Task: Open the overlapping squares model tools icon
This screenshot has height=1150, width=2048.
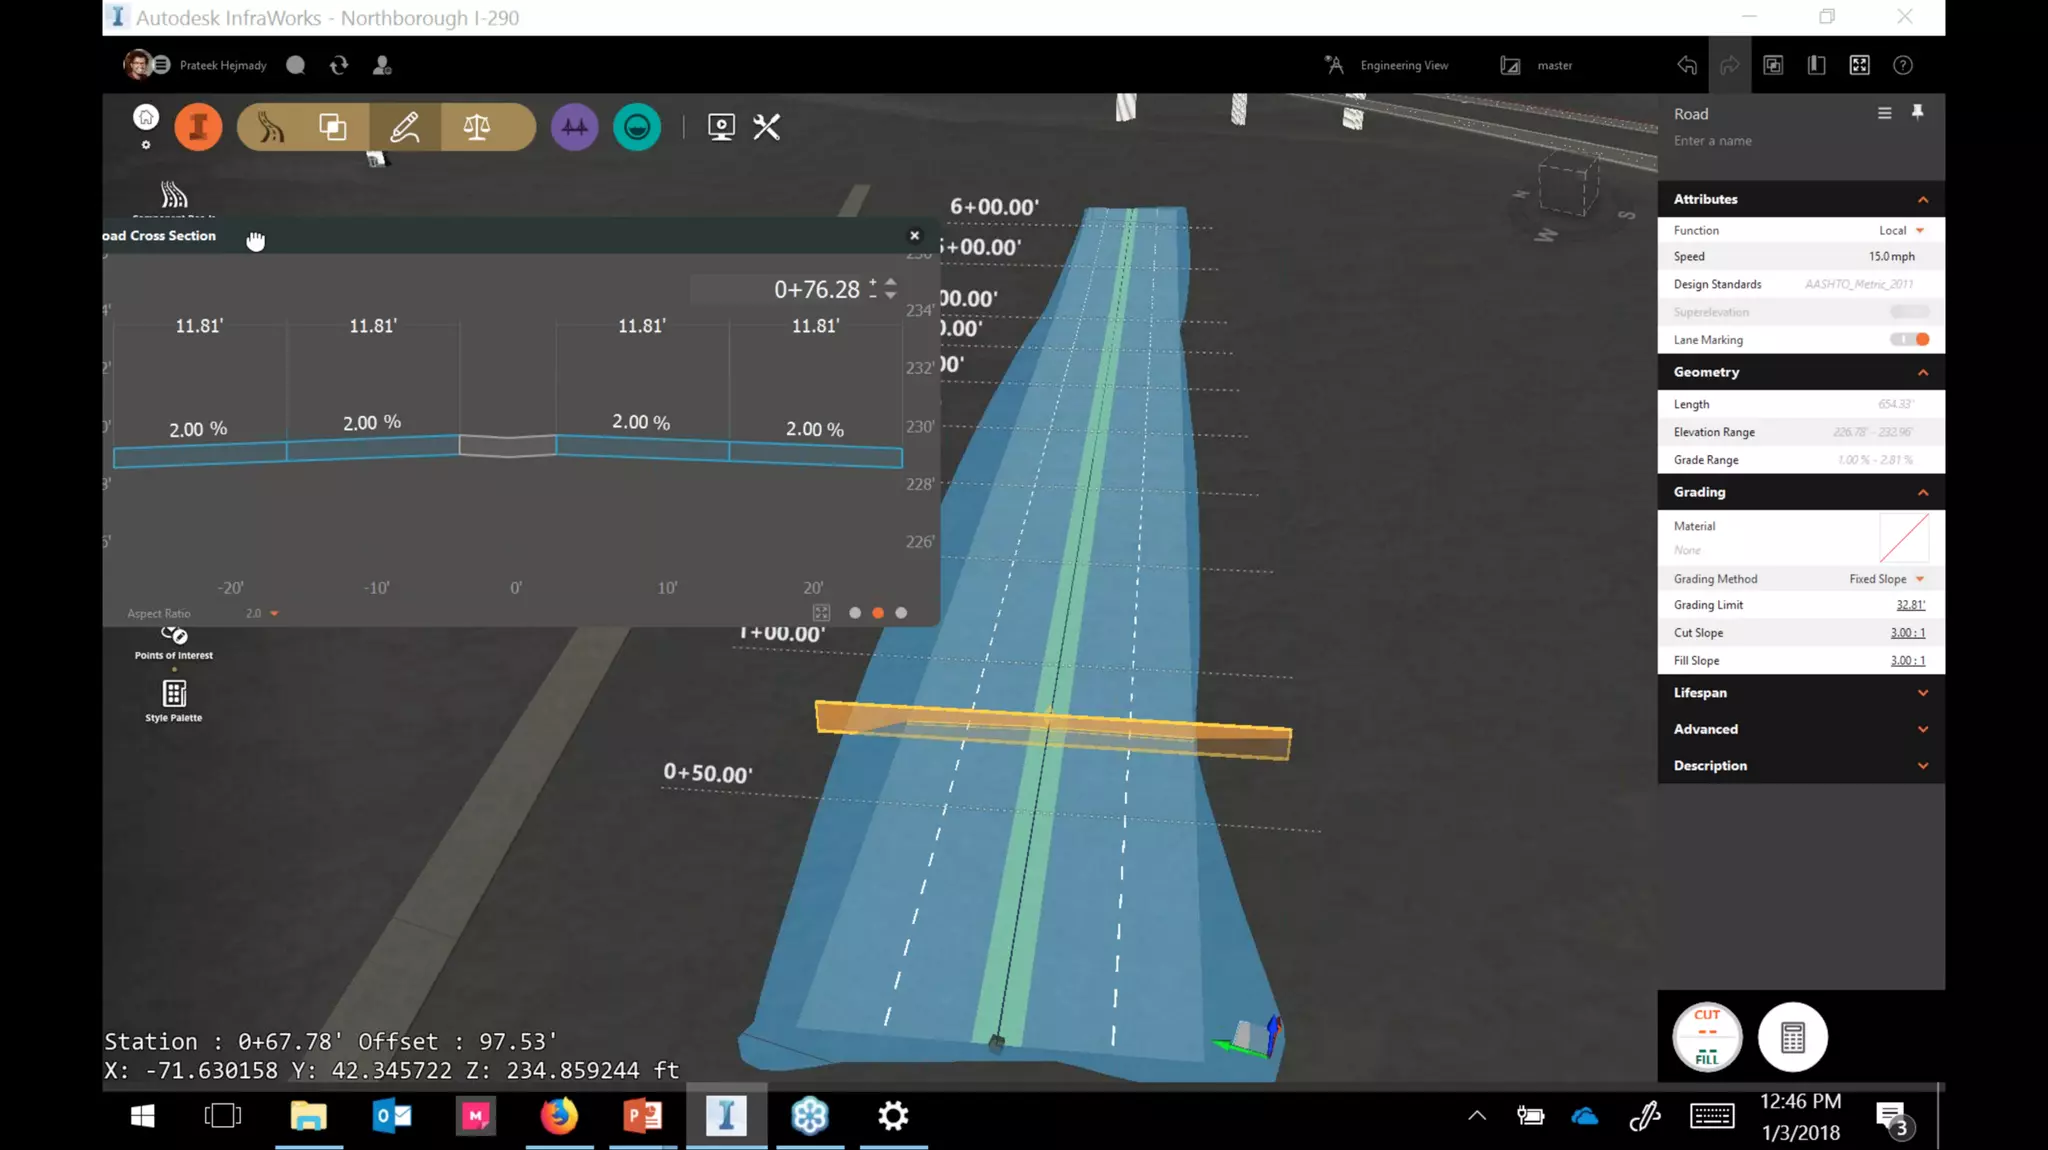Action: pos(332,127)
